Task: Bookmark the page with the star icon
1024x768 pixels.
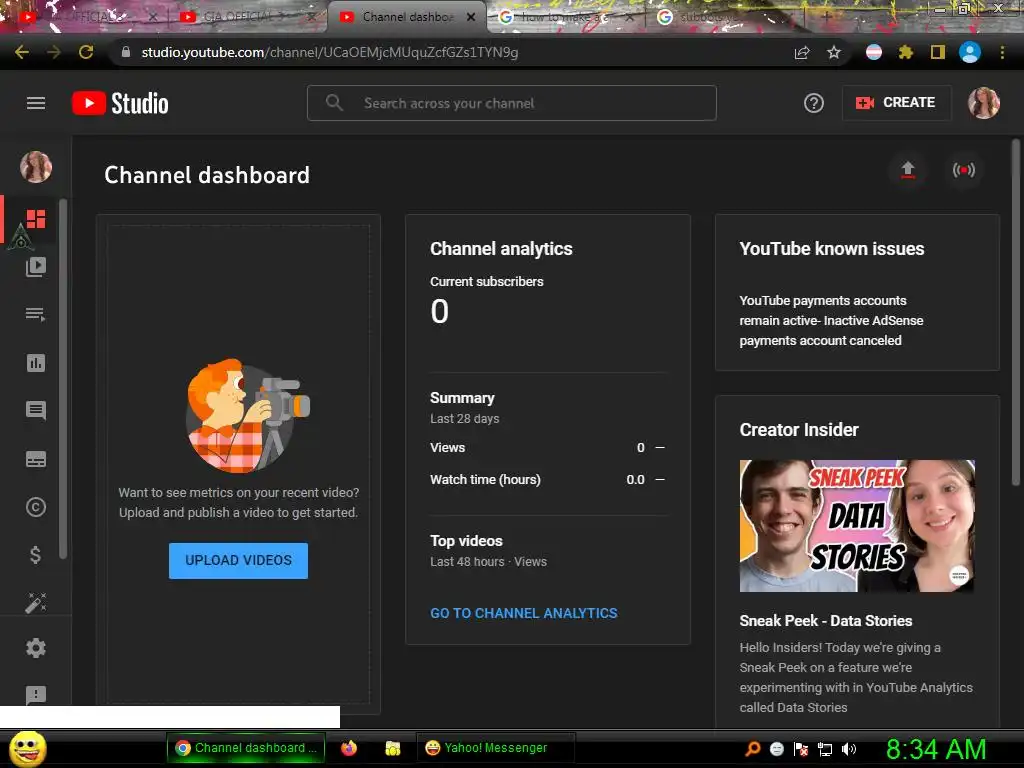Action: (834, 52)
